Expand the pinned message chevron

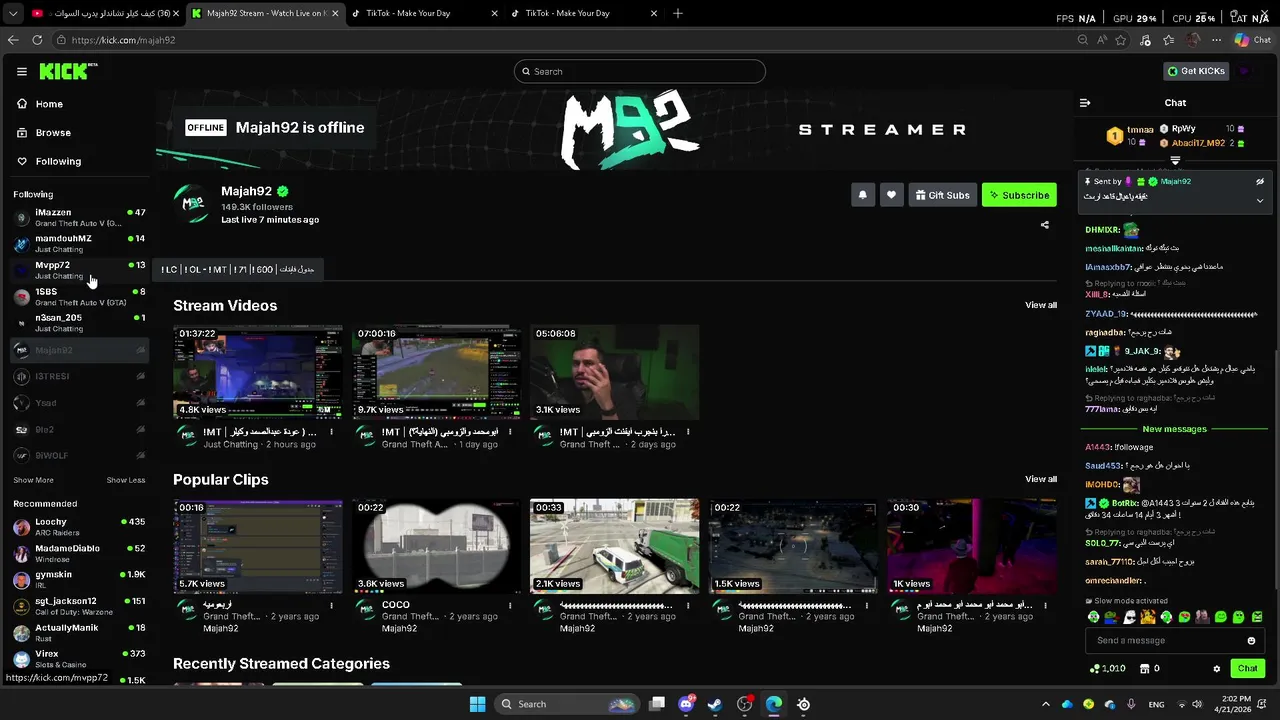tap(1260, 200)
